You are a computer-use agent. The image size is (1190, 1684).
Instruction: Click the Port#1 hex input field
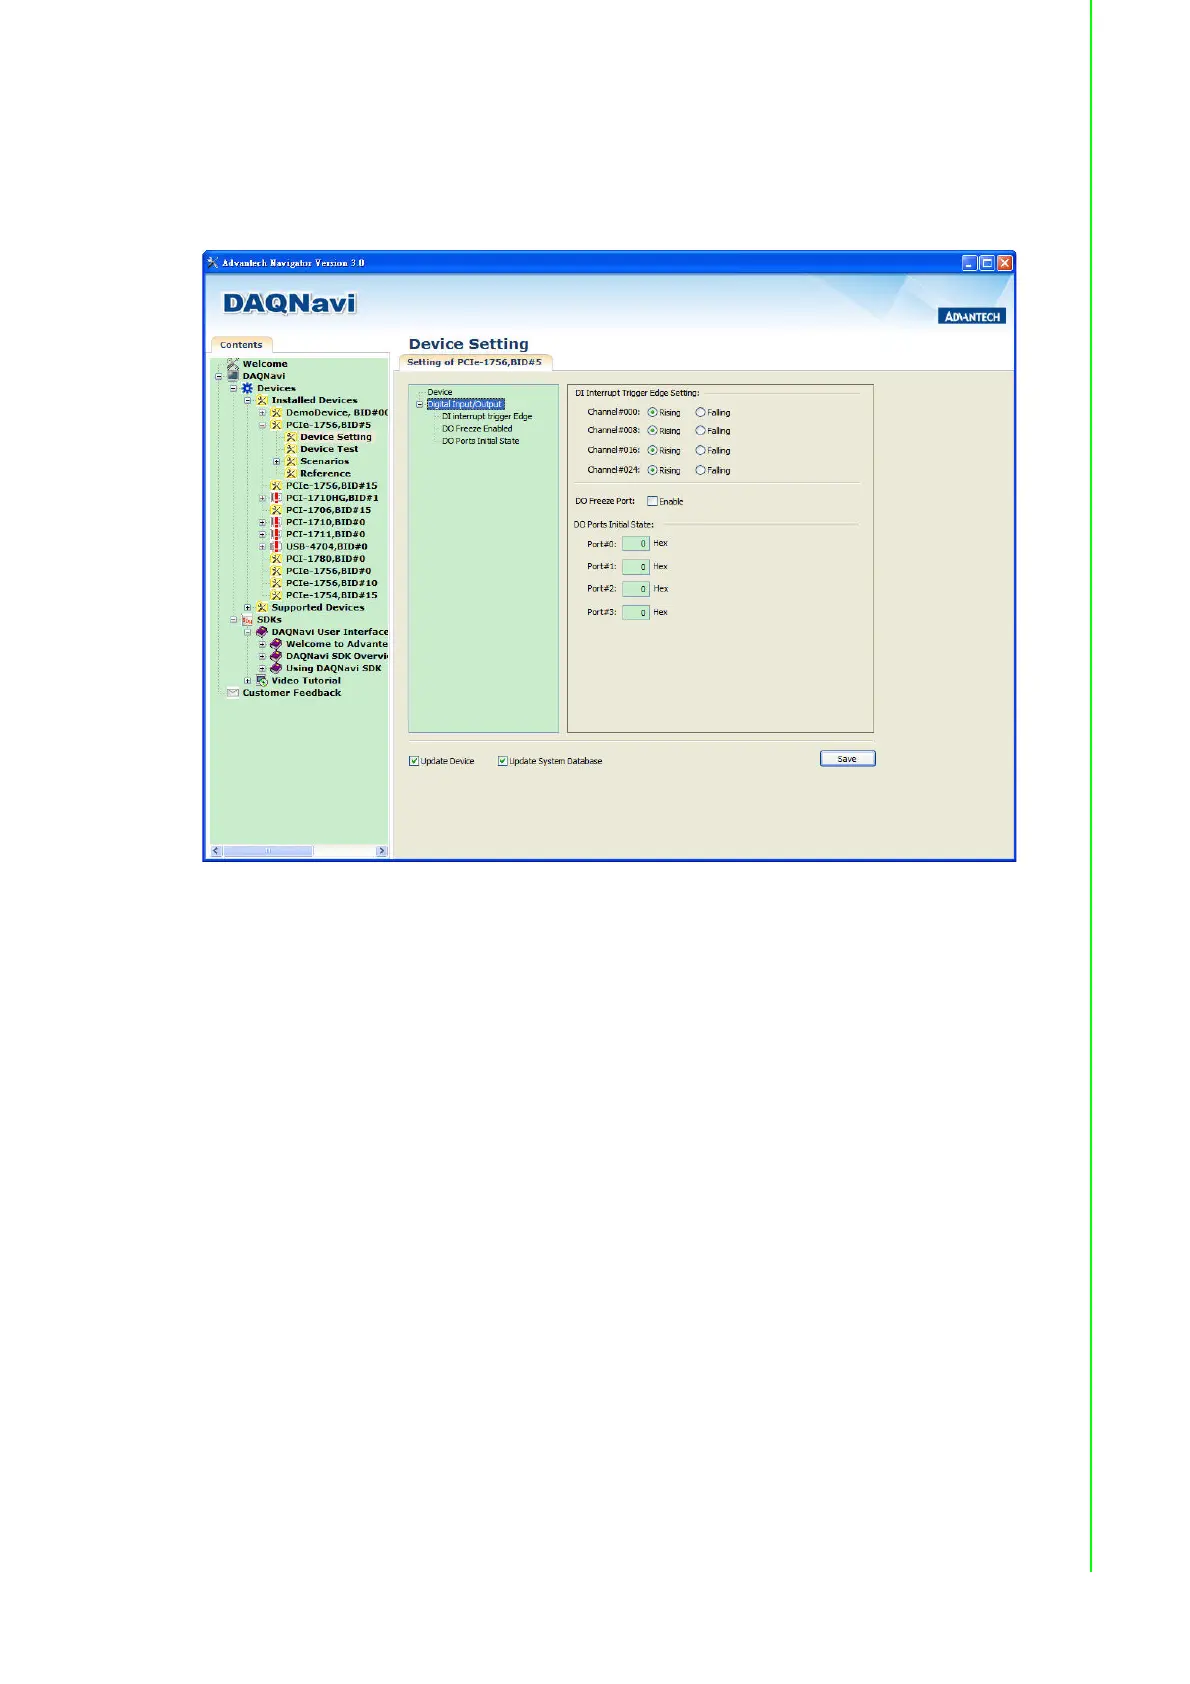(636, 567)
